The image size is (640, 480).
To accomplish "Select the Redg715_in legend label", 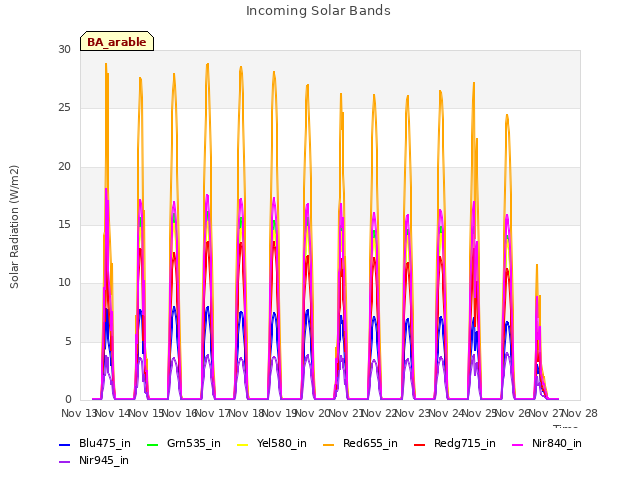I will 465,444.
